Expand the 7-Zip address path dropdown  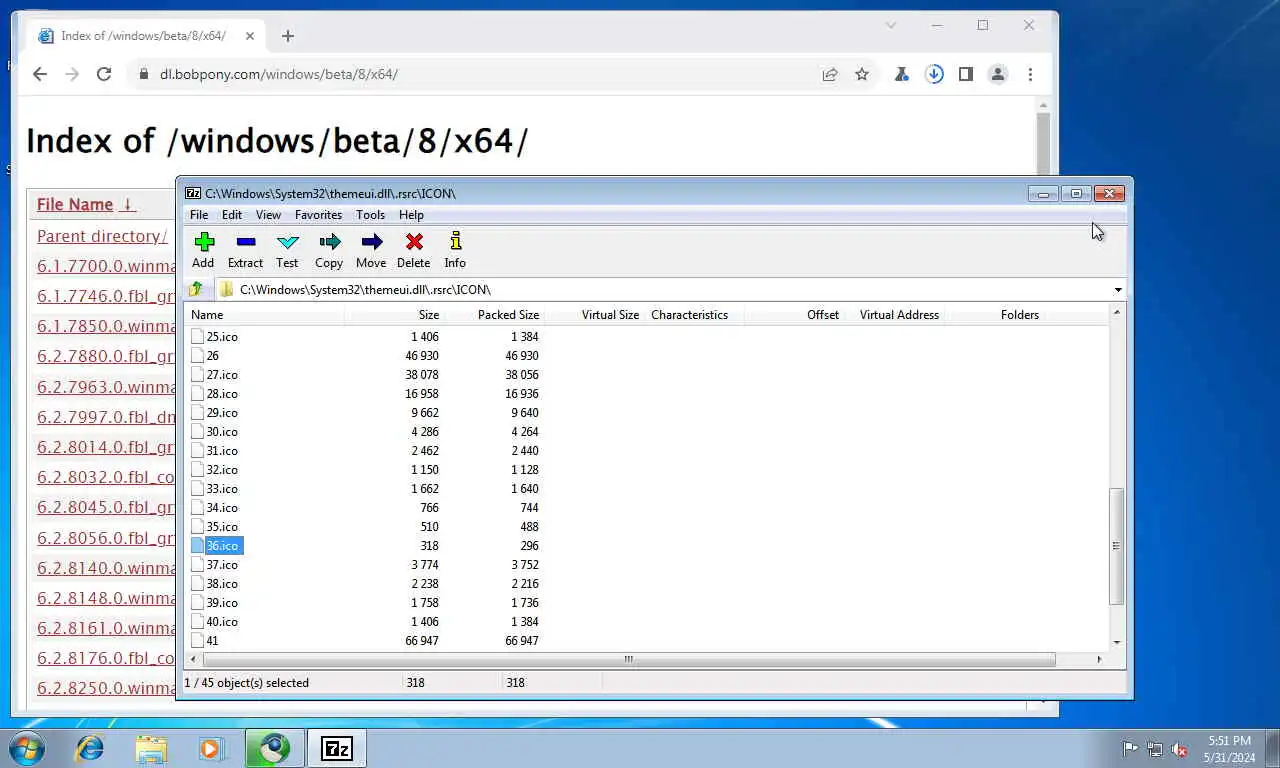[x=1118, y=290]
